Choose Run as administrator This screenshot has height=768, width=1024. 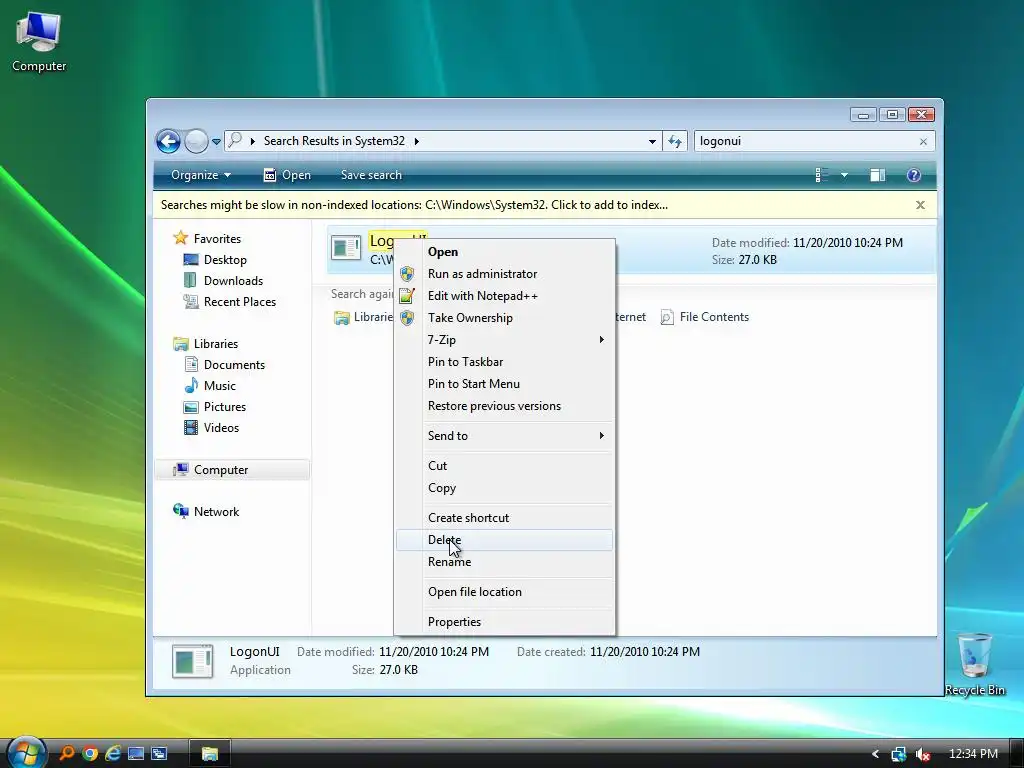coord(504,274)
